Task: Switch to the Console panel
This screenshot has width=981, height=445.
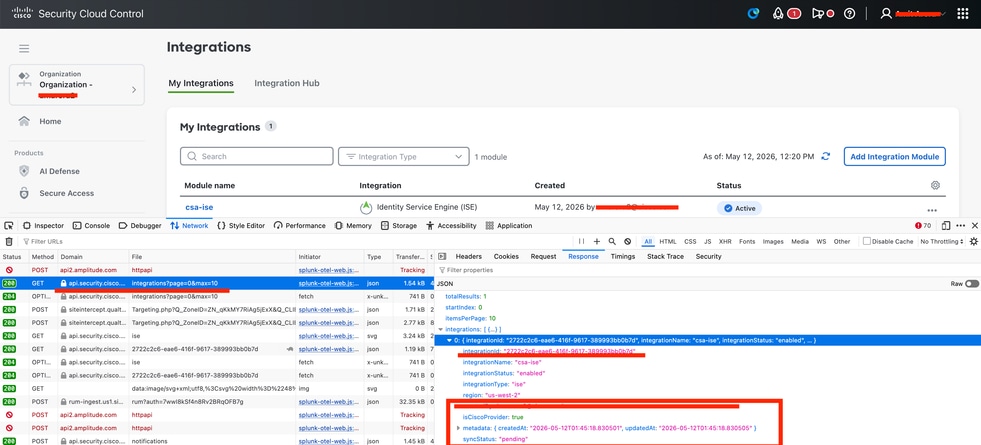Action: tap(91, 225)
